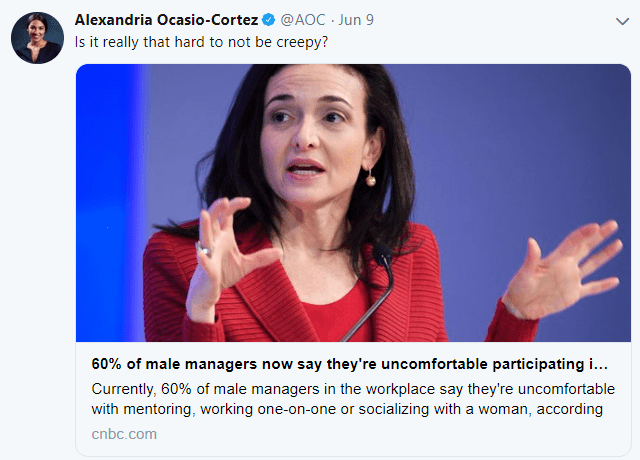Click the bright blue stripe in photo
The image size is (640, 460).
pyautogui.click(x=108, y=203)
